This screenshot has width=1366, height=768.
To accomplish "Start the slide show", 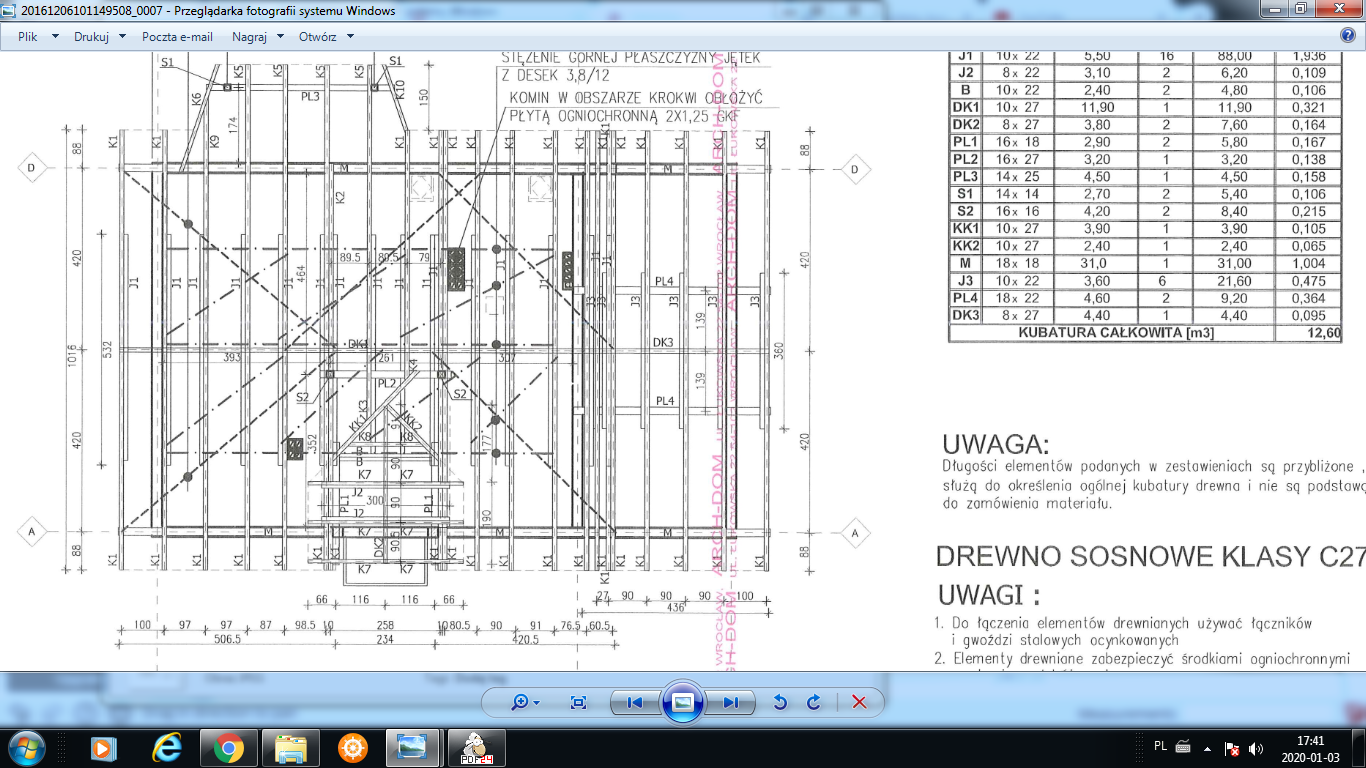I will point(683,702).
